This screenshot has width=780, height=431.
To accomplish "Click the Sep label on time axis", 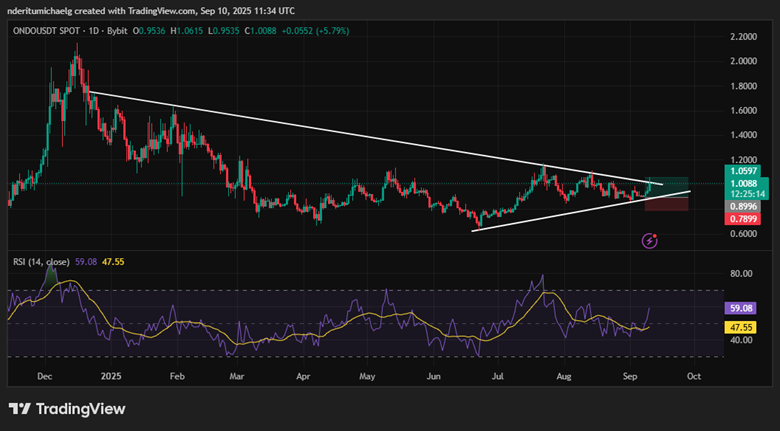I will click(x=630, y=376).
